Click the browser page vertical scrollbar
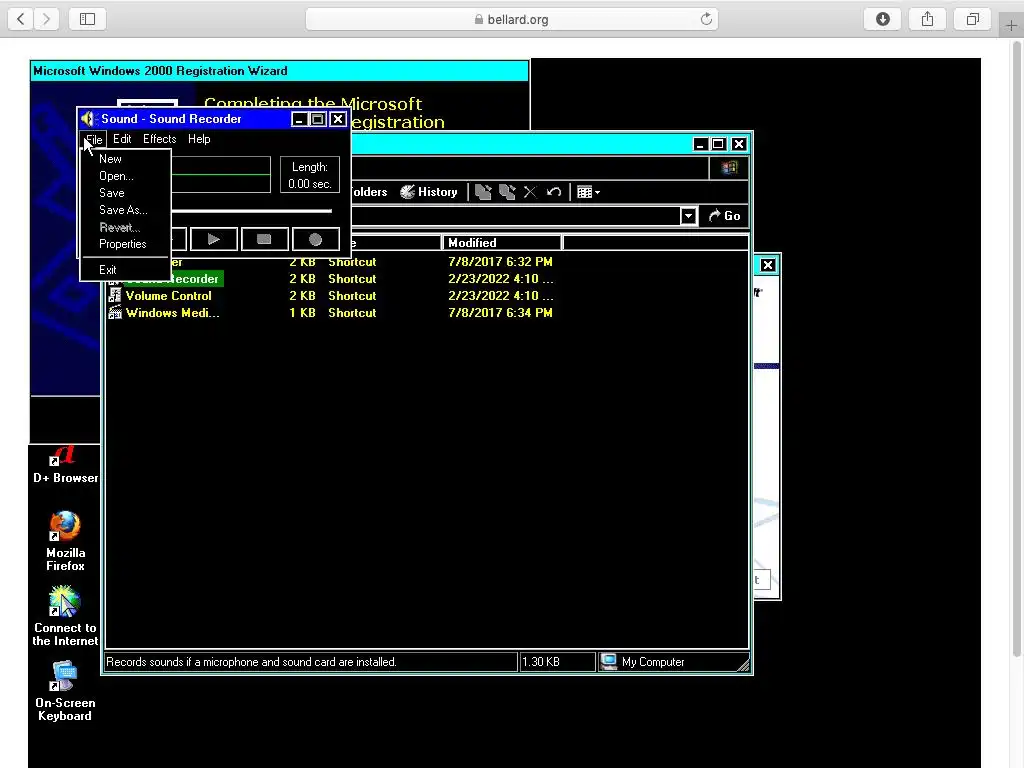 tap(1017, 349)
